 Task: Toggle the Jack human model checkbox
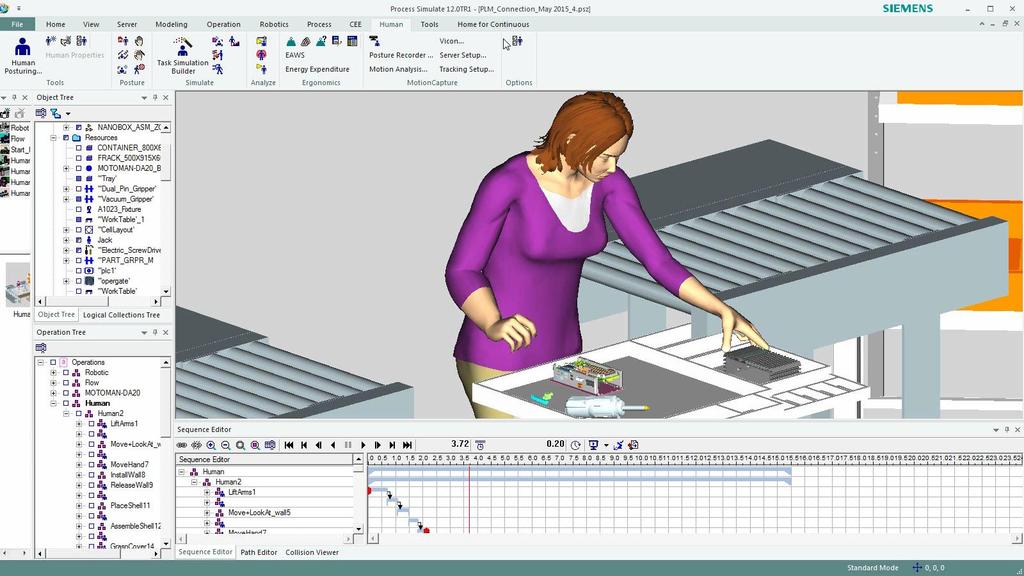pos(78,240)
